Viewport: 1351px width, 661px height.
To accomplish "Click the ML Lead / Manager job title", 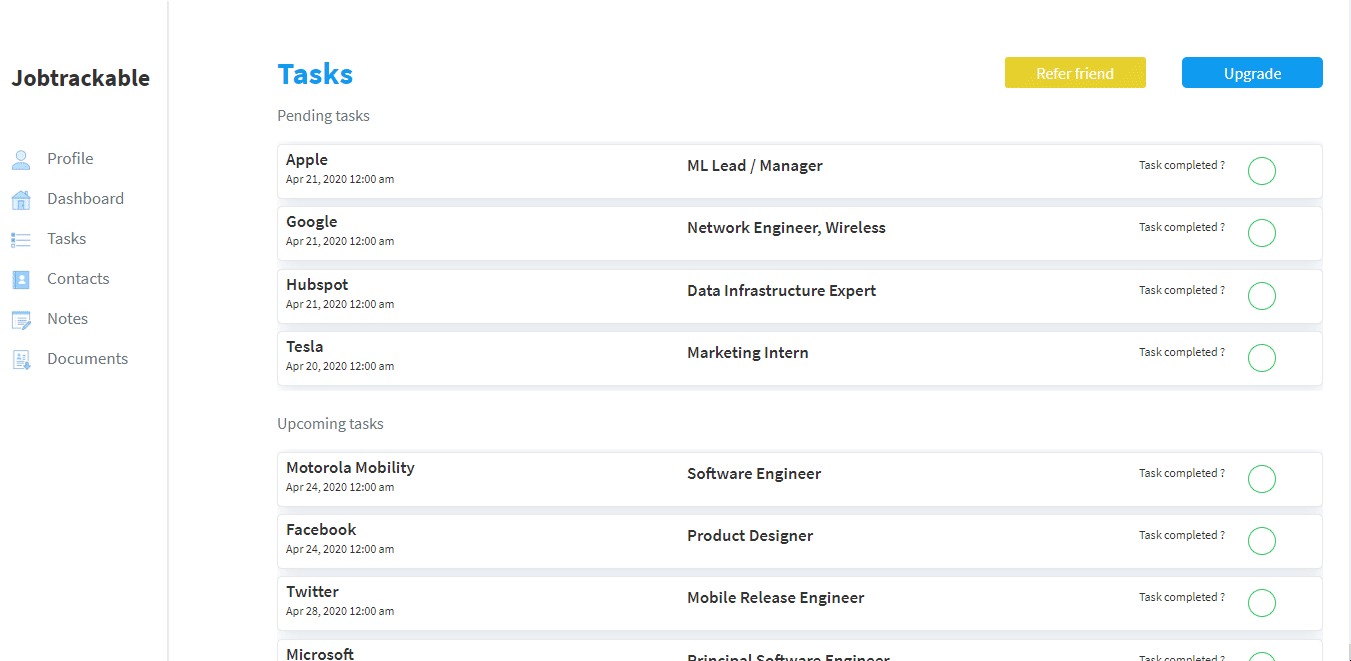I will [755, 166].
